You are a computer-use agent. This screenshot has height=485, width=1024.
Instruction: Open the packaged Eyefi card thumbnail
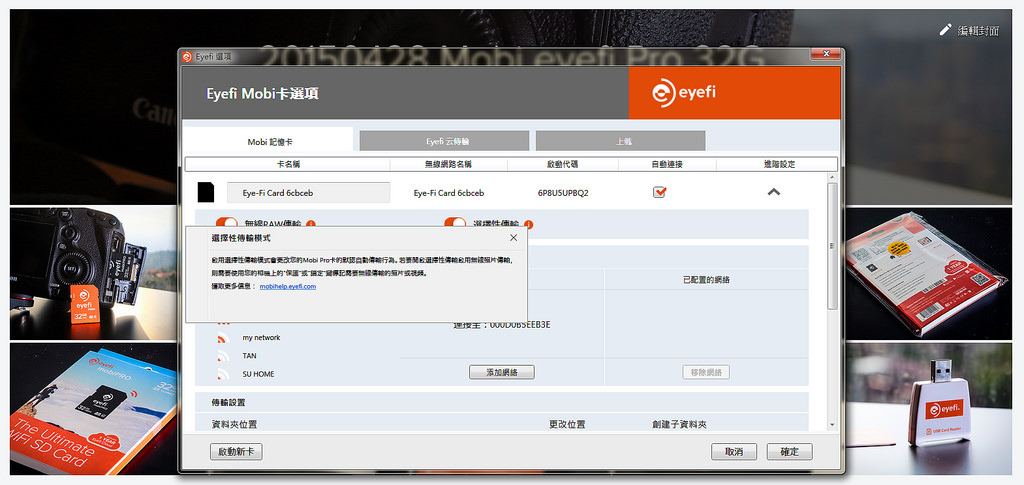(x=928, y=274)
